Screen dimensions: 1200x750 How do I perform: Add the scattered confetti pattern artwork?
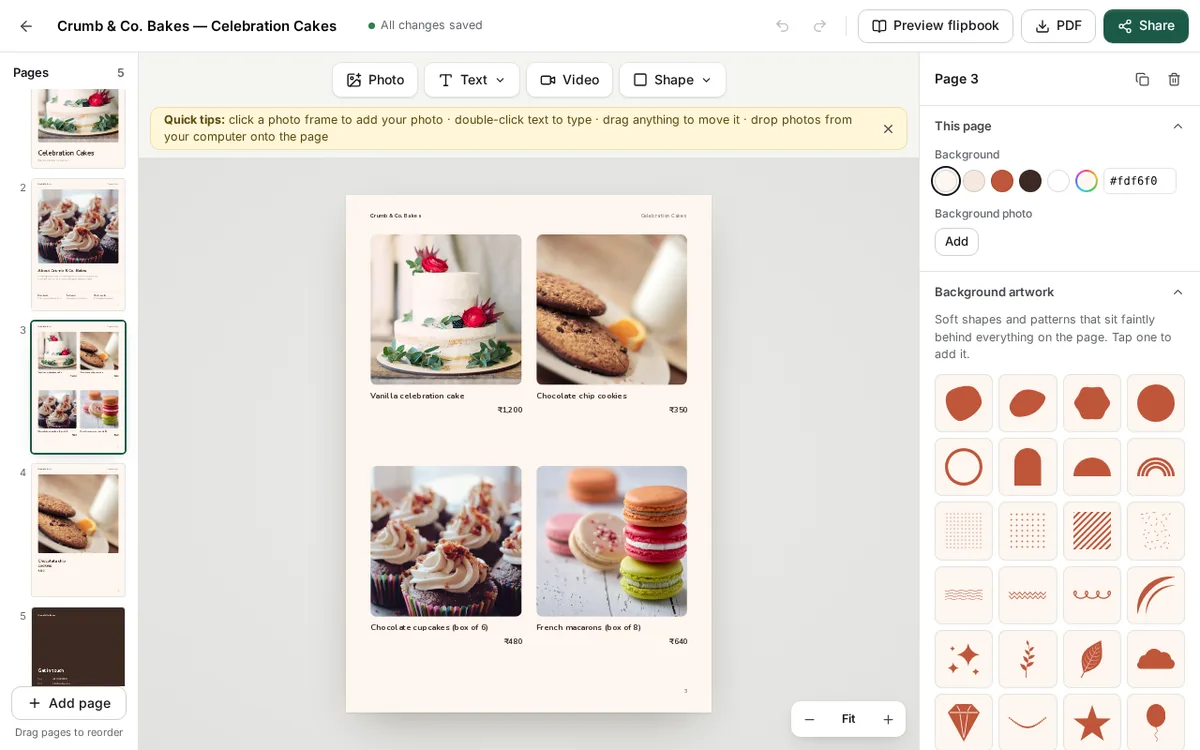tap(1156, 531)
